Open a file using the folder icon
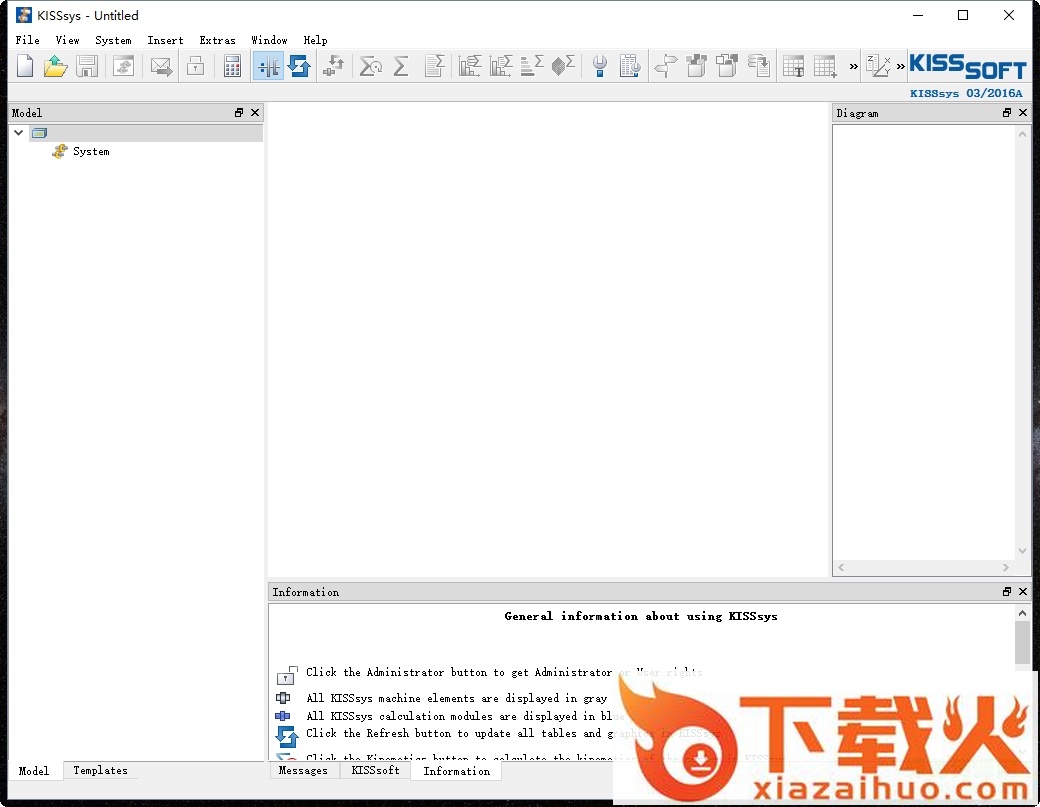 (x=56, y=66)
